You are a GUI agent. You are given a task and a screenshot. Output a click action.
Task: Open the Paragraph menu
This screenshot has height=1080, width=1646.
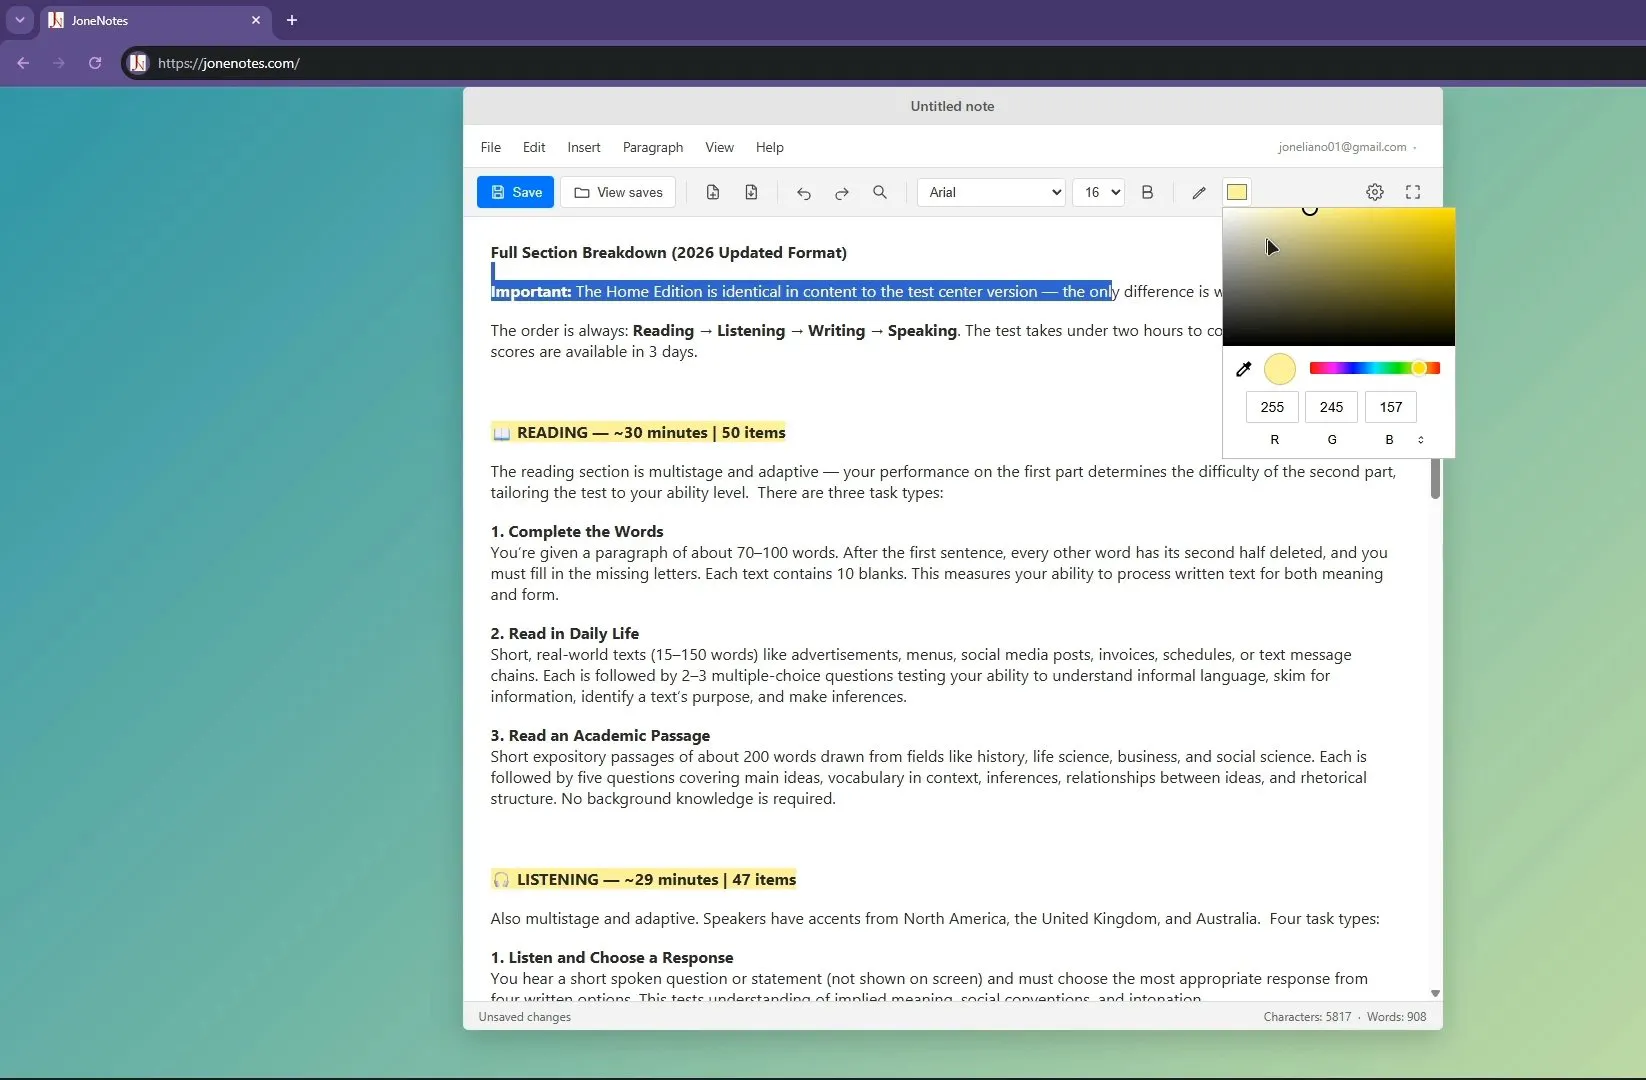[x=653, y=147]
